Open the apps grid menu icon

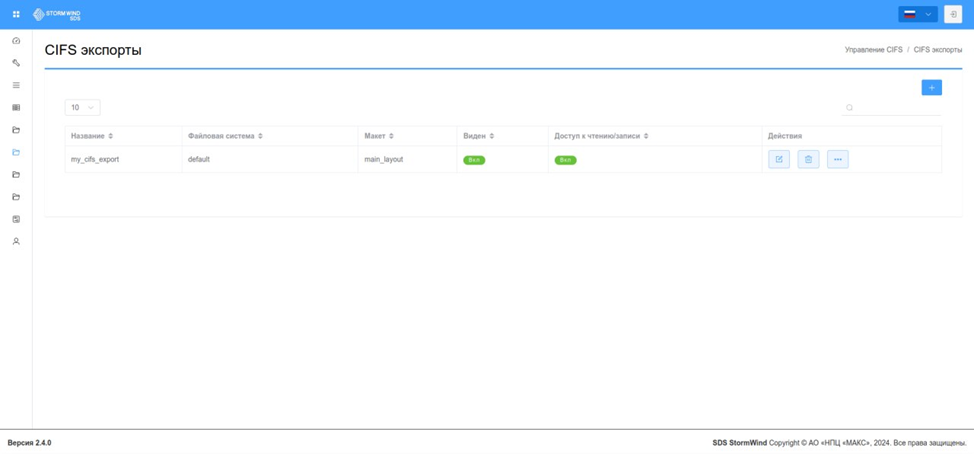pos(16,14)
